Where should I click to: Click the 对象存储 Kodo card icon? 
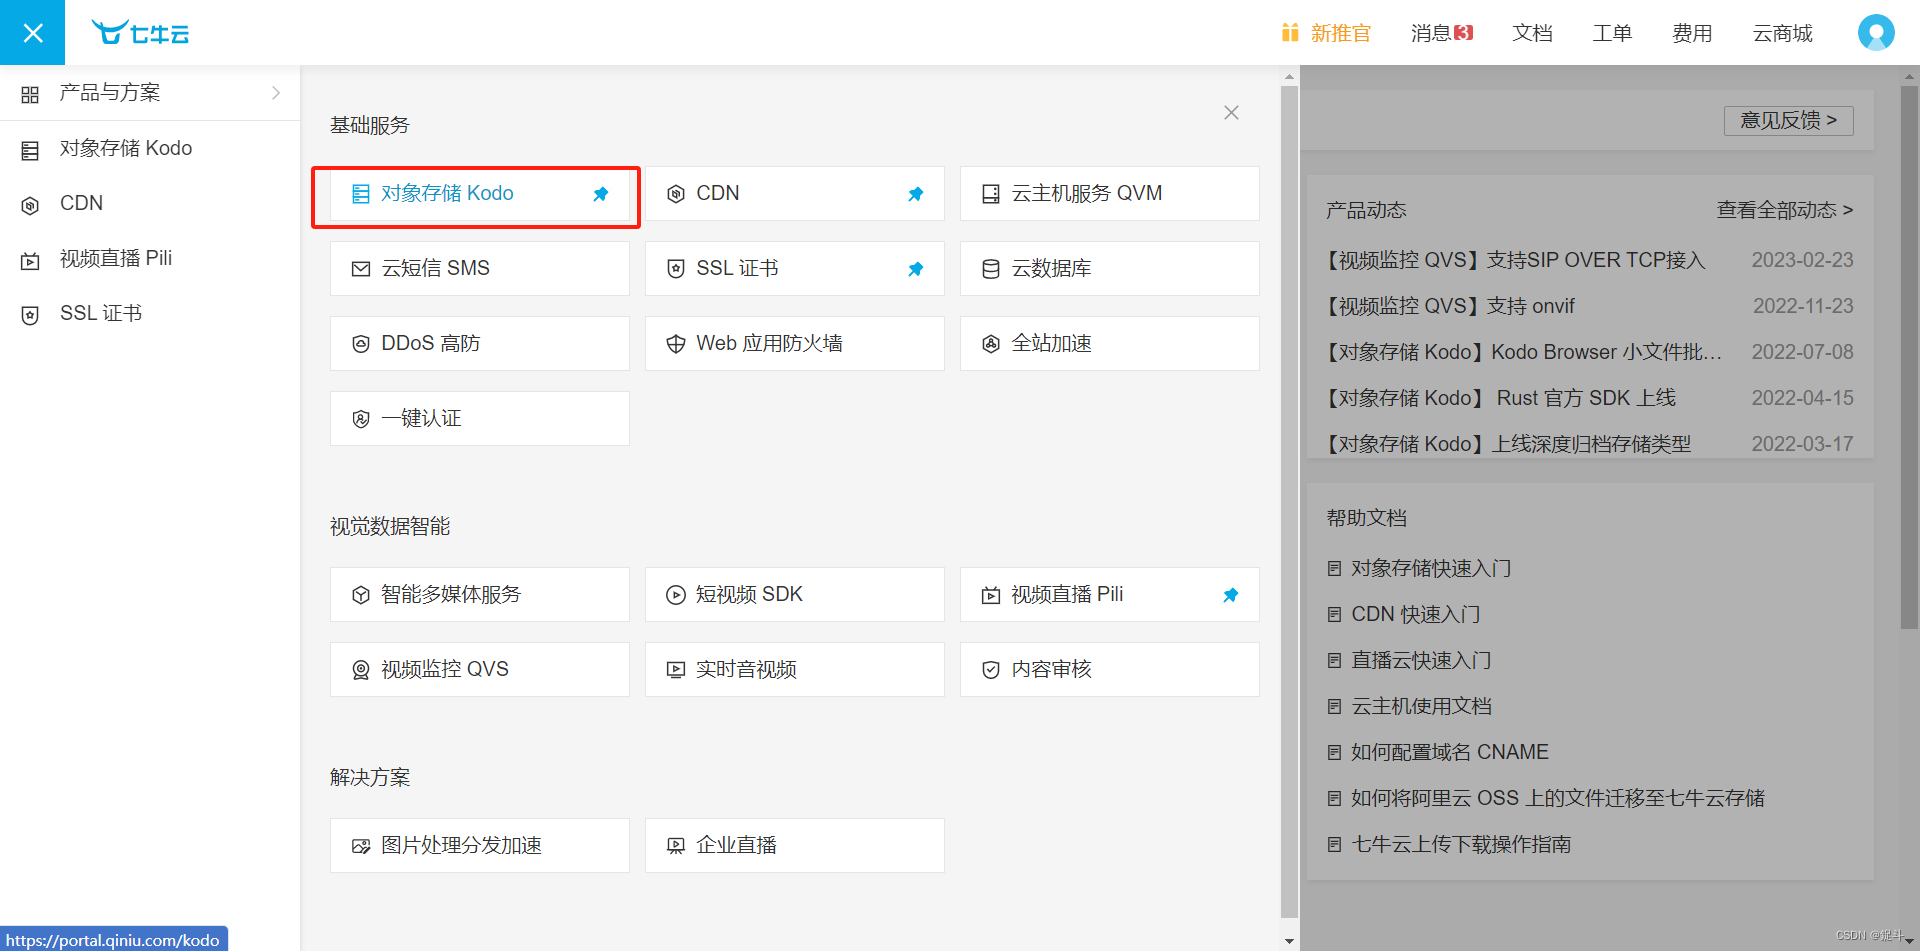pos(361,194)
